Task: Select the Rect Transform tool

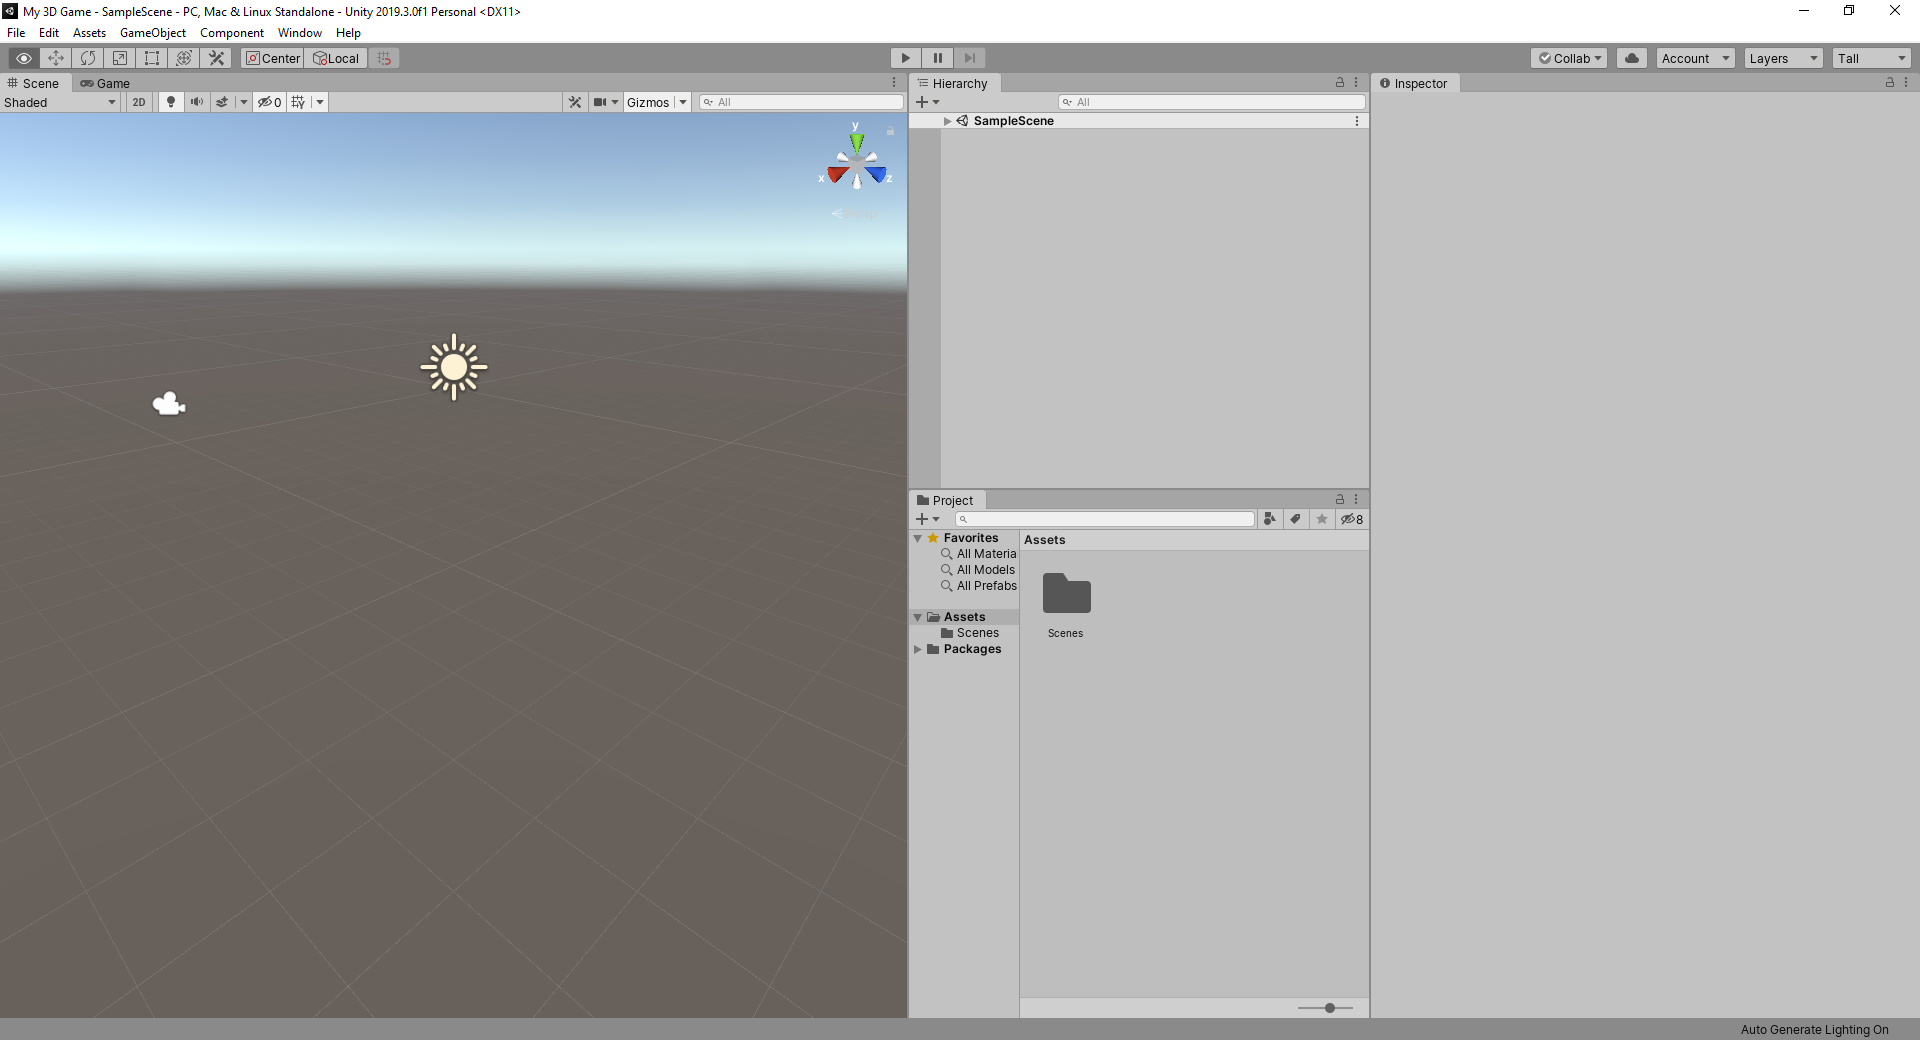Action: 152,58
